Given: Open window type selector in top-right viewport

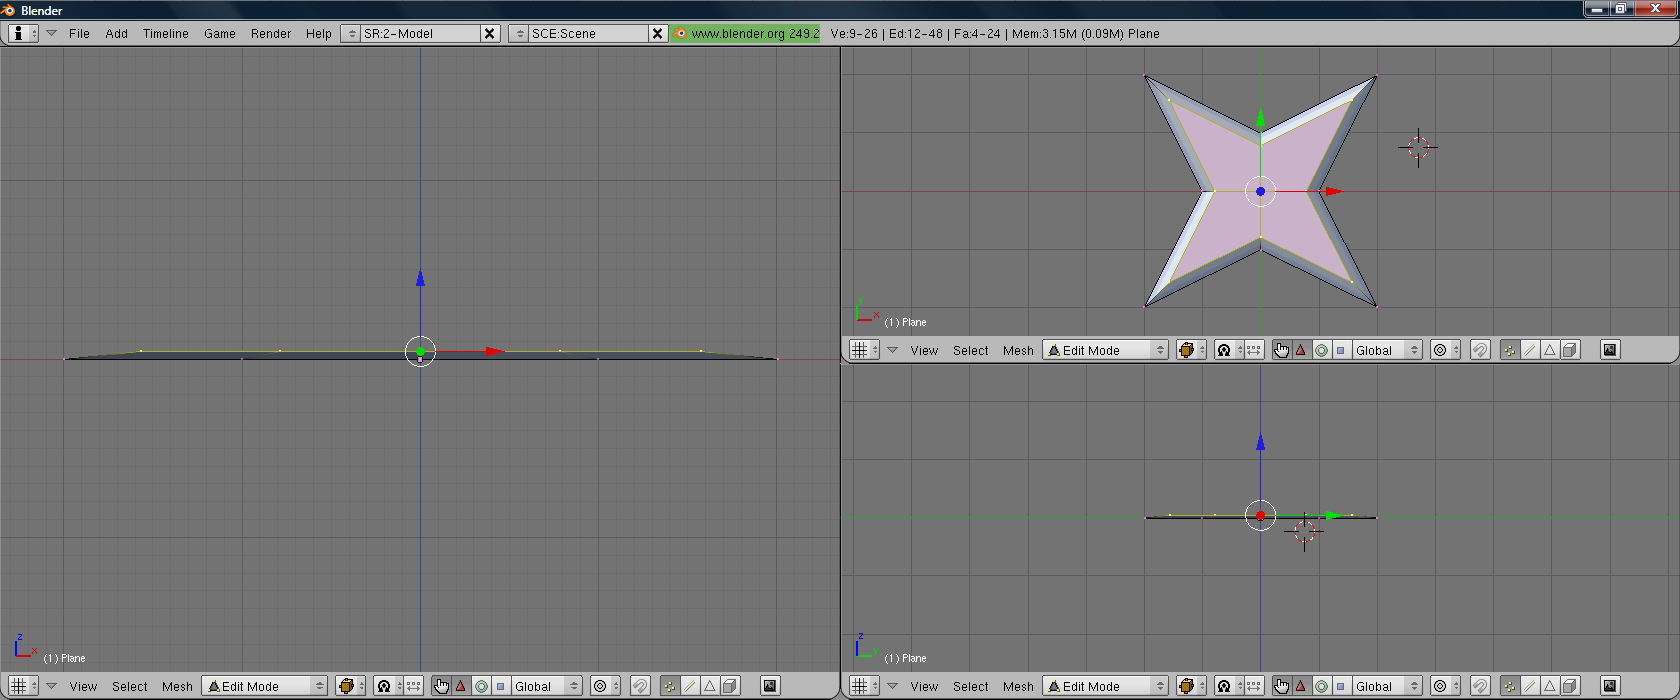Looking at the screenshot, I should pyautogui.click(x=863, y=350).
